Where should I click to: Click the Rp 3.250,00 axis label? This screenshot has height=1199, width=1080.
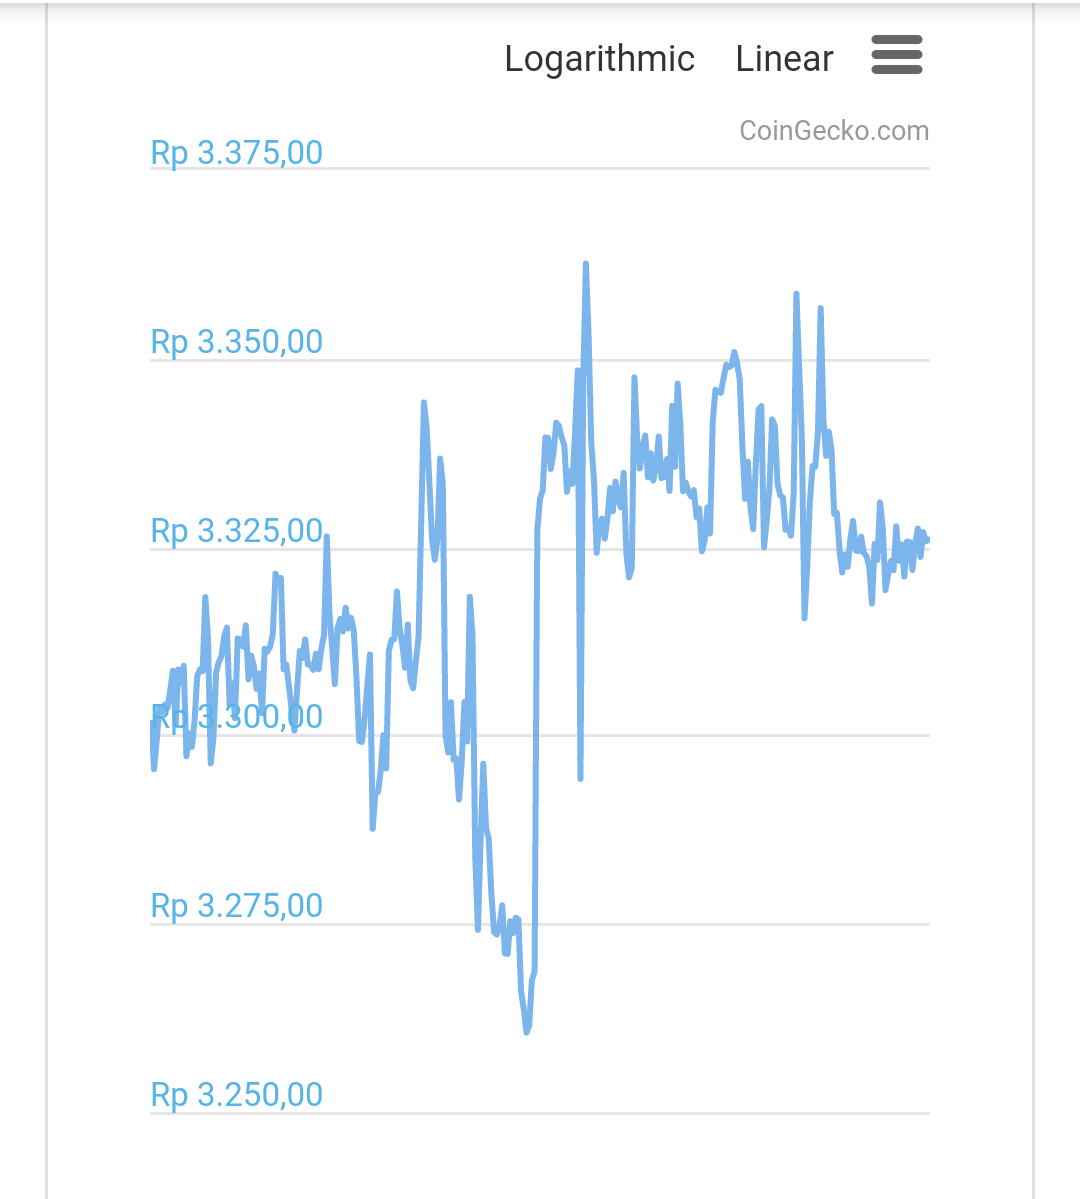tap(237, 1095)
